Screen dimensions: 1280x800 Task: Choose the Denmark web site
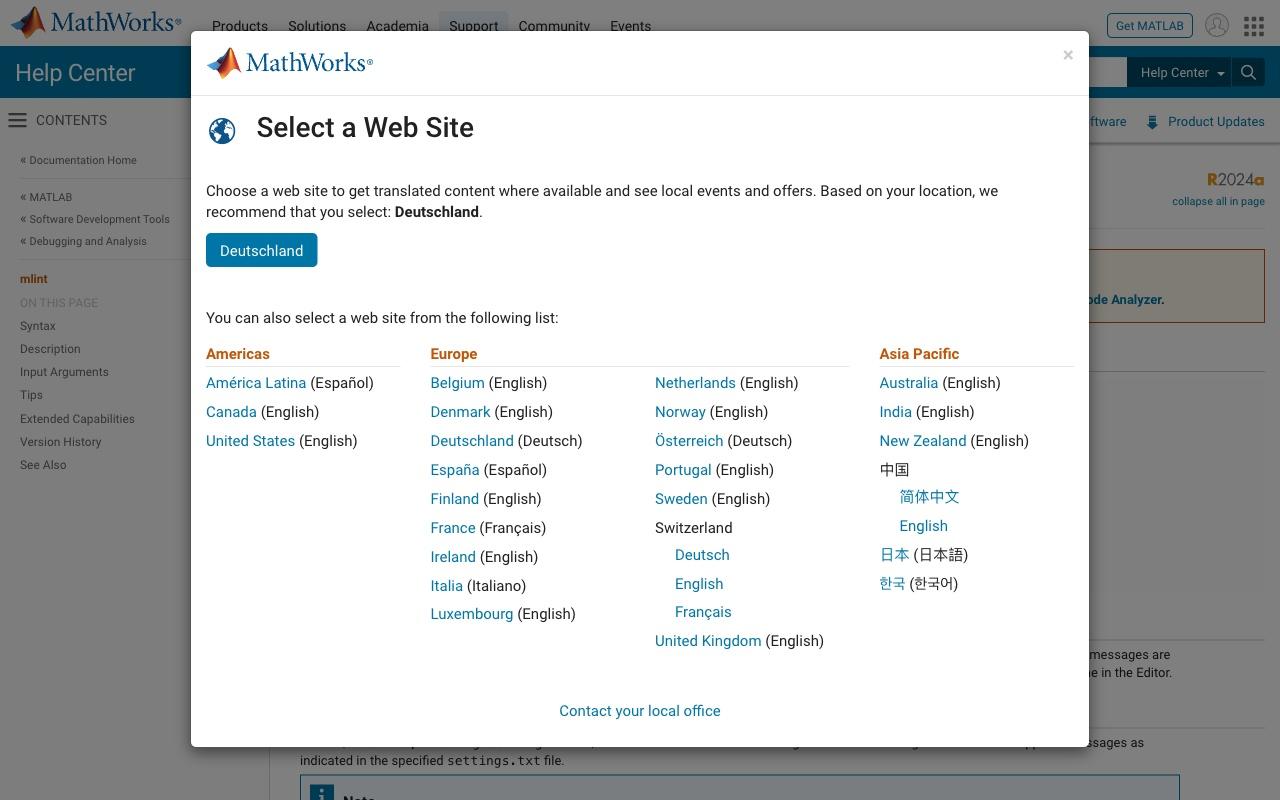click(x=460, y=412)
